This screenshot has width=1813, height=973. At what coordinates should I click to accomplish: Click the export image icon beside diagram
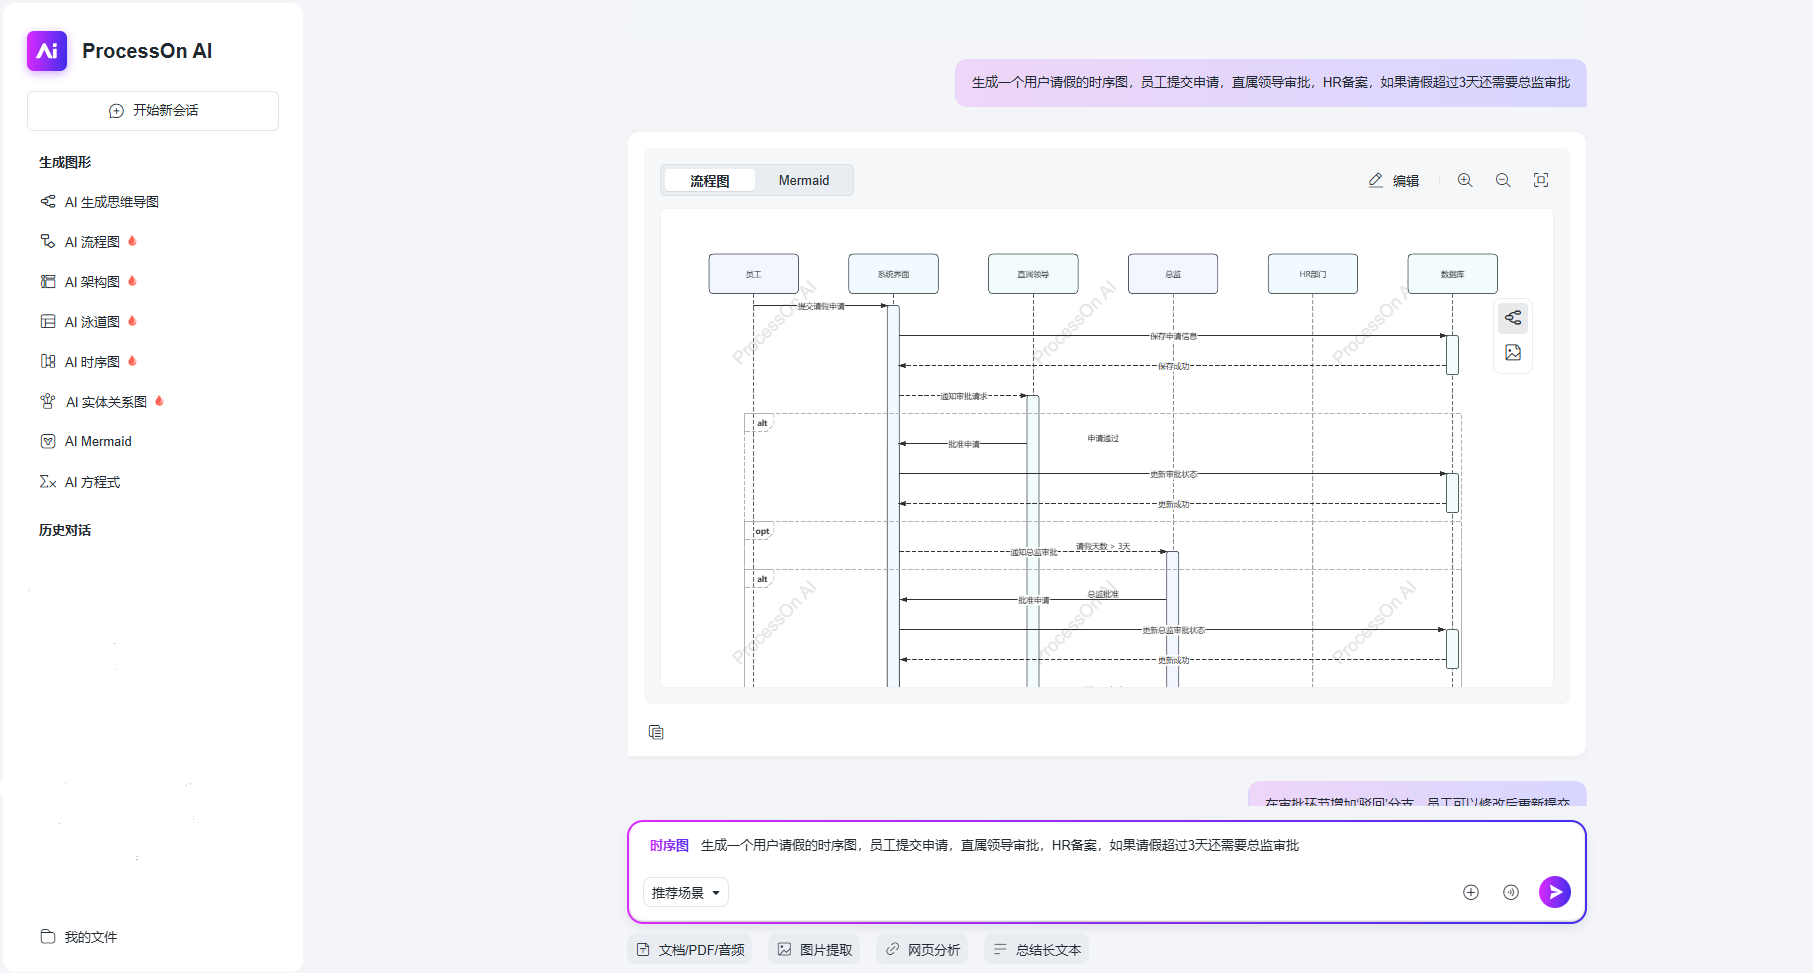1513,352
